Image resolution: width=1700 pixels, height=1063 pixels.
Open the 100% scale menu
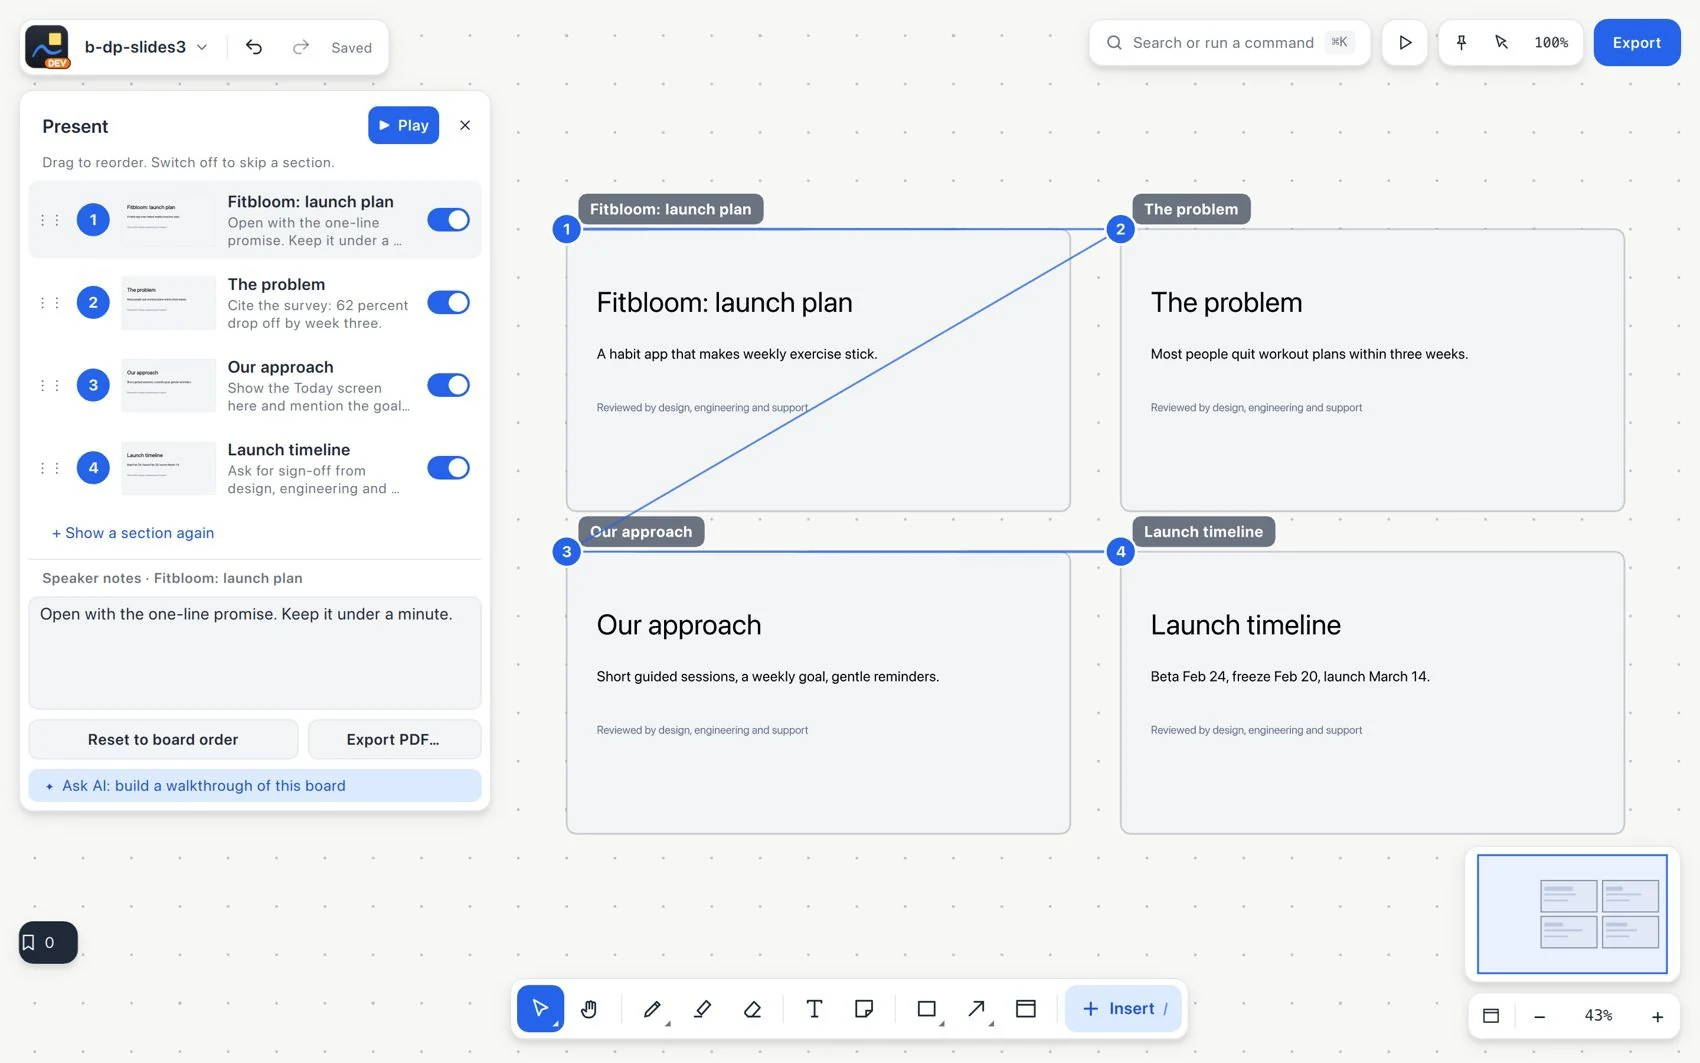pos(1551,43)
